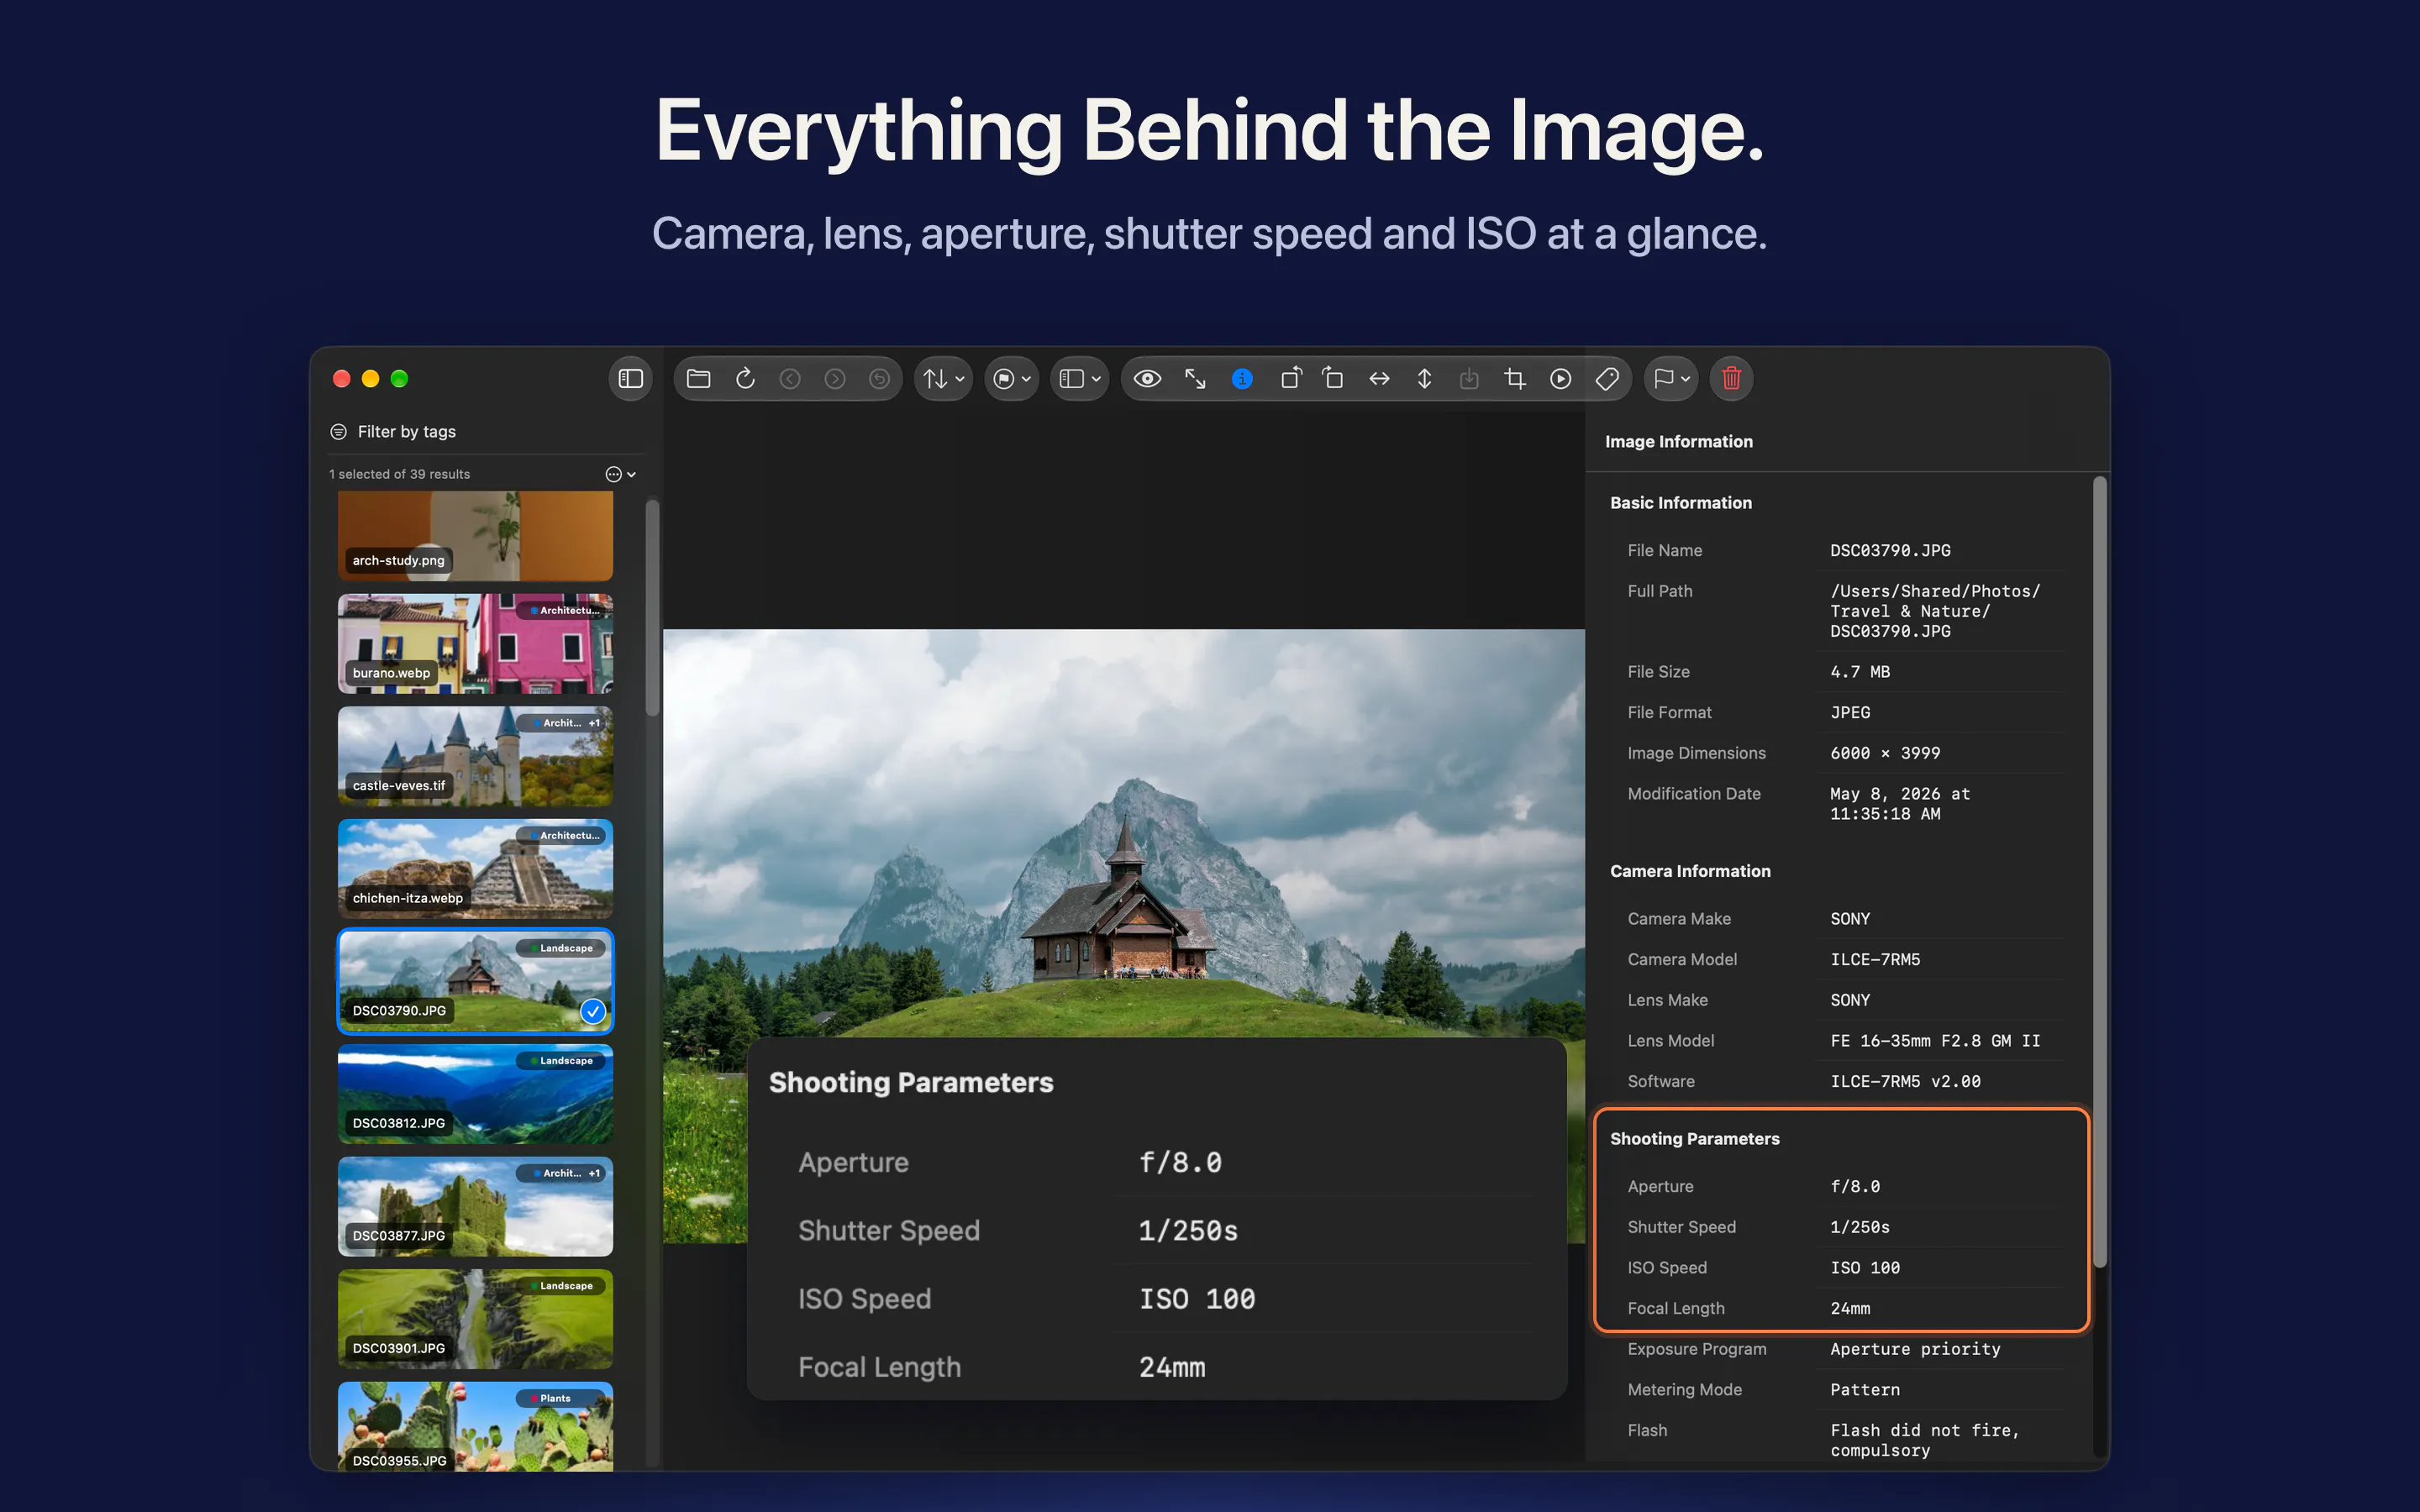Image resolution: width=2420 pixels, height=1512 pixels.
Task: Select the burano.webp thumbnail
Action: 475,644
